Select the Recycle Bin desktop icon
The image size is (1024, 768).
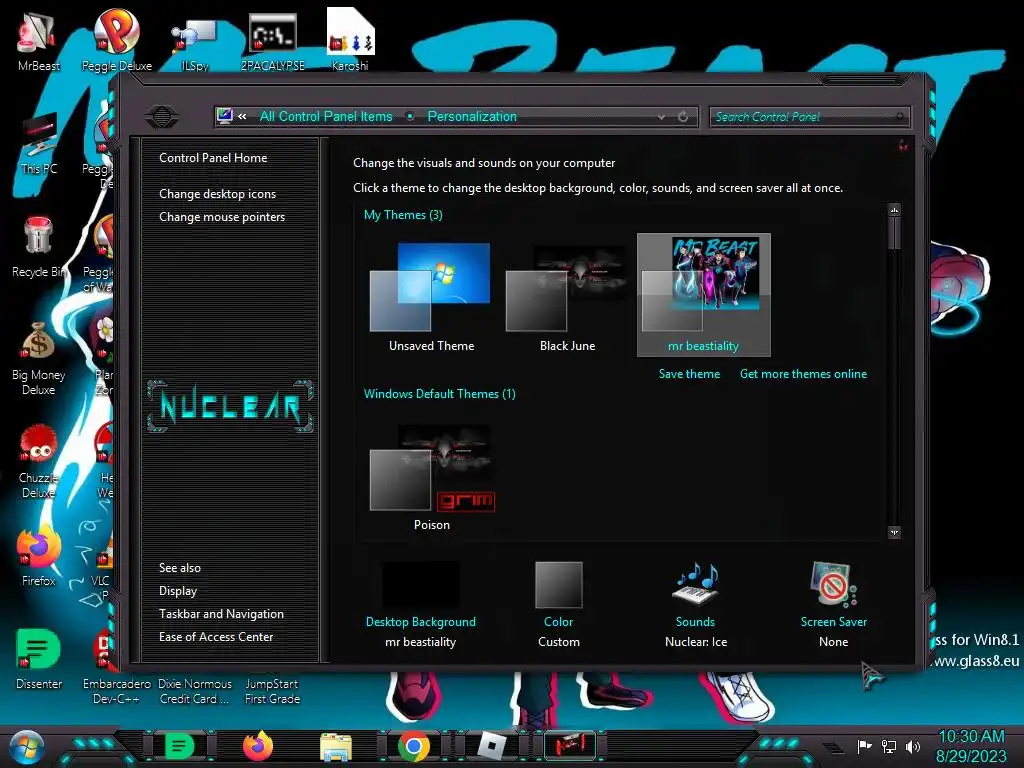(x=39, y=247)
